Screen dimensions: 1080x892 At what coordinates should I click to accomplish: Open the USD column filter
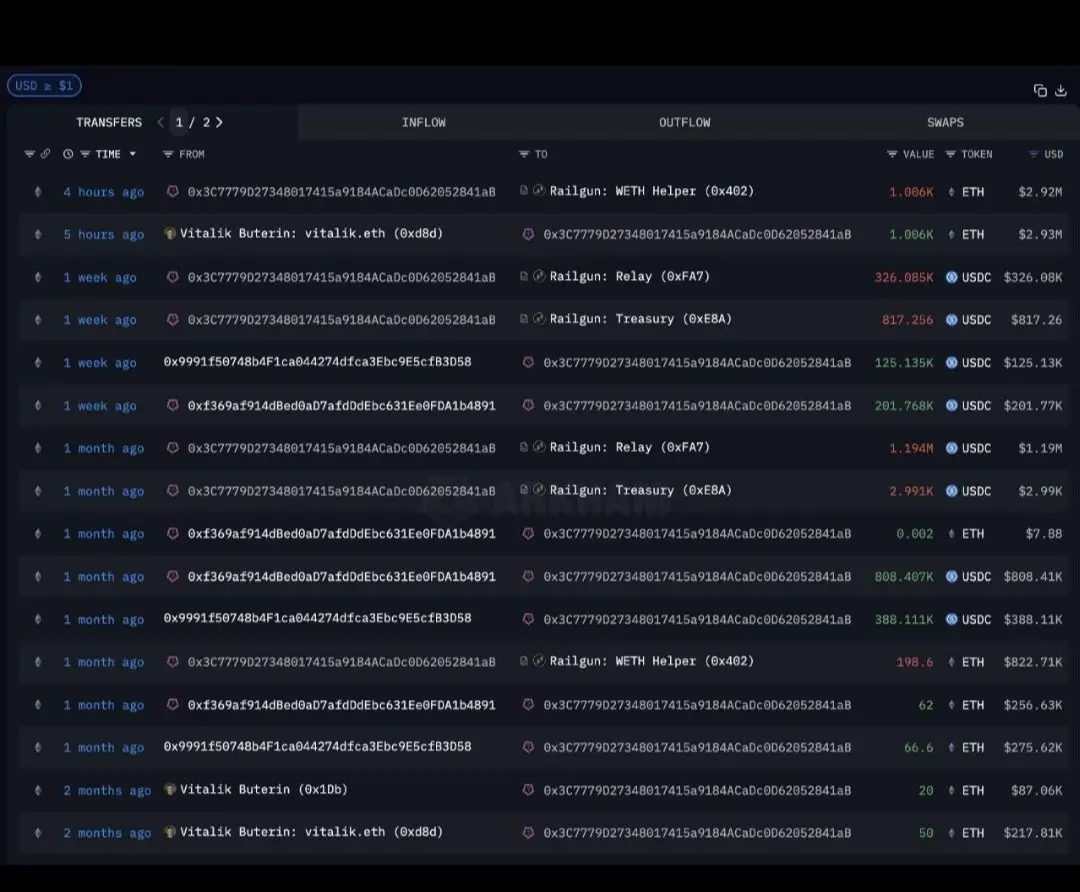tap(1033, 154)
